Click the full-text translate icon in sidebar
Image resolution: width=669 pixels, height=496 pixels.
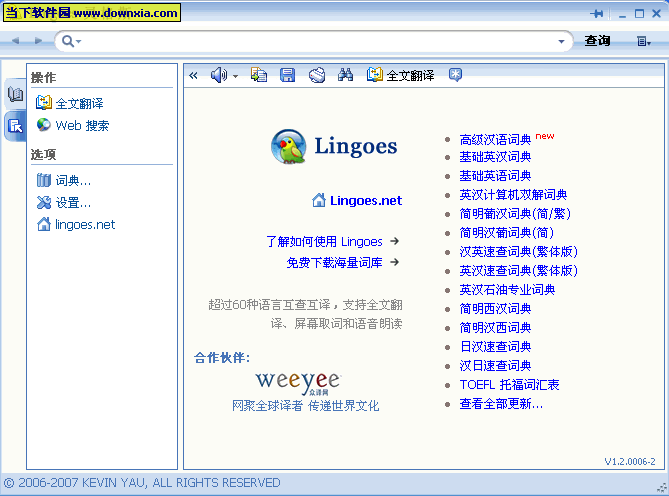(x=44, y=102)
